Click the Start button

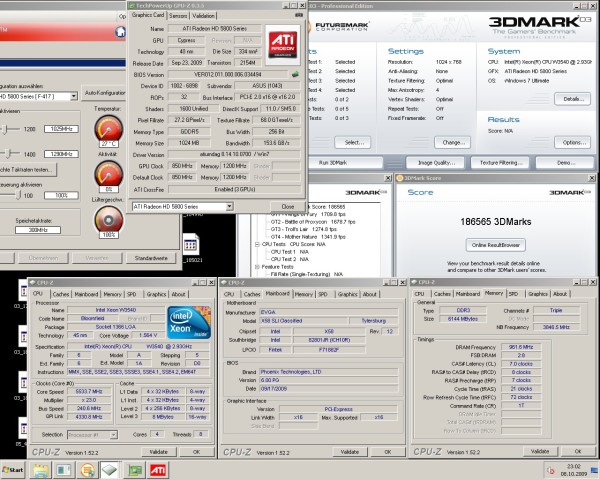(13, 470)
